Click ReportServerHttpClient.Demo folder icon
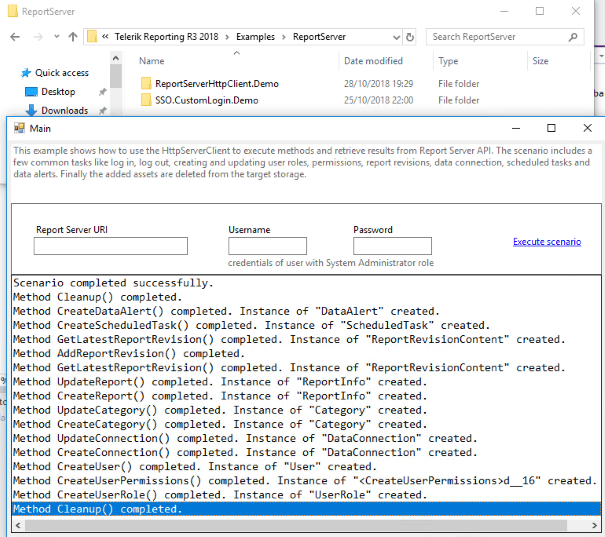 (x=146, y=83)
